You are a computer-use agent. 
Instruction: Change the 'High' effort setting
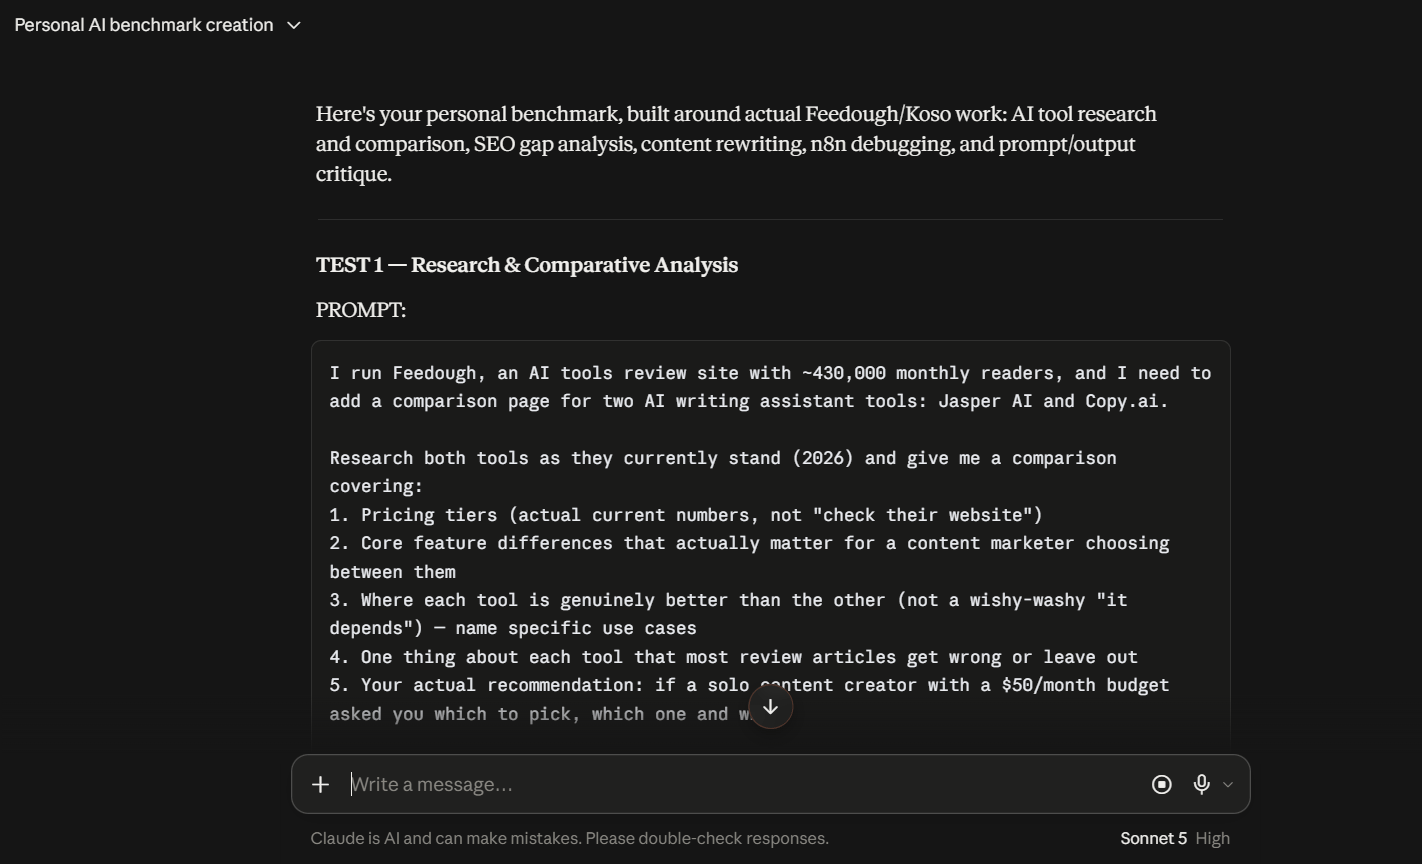coord(1213,838)
